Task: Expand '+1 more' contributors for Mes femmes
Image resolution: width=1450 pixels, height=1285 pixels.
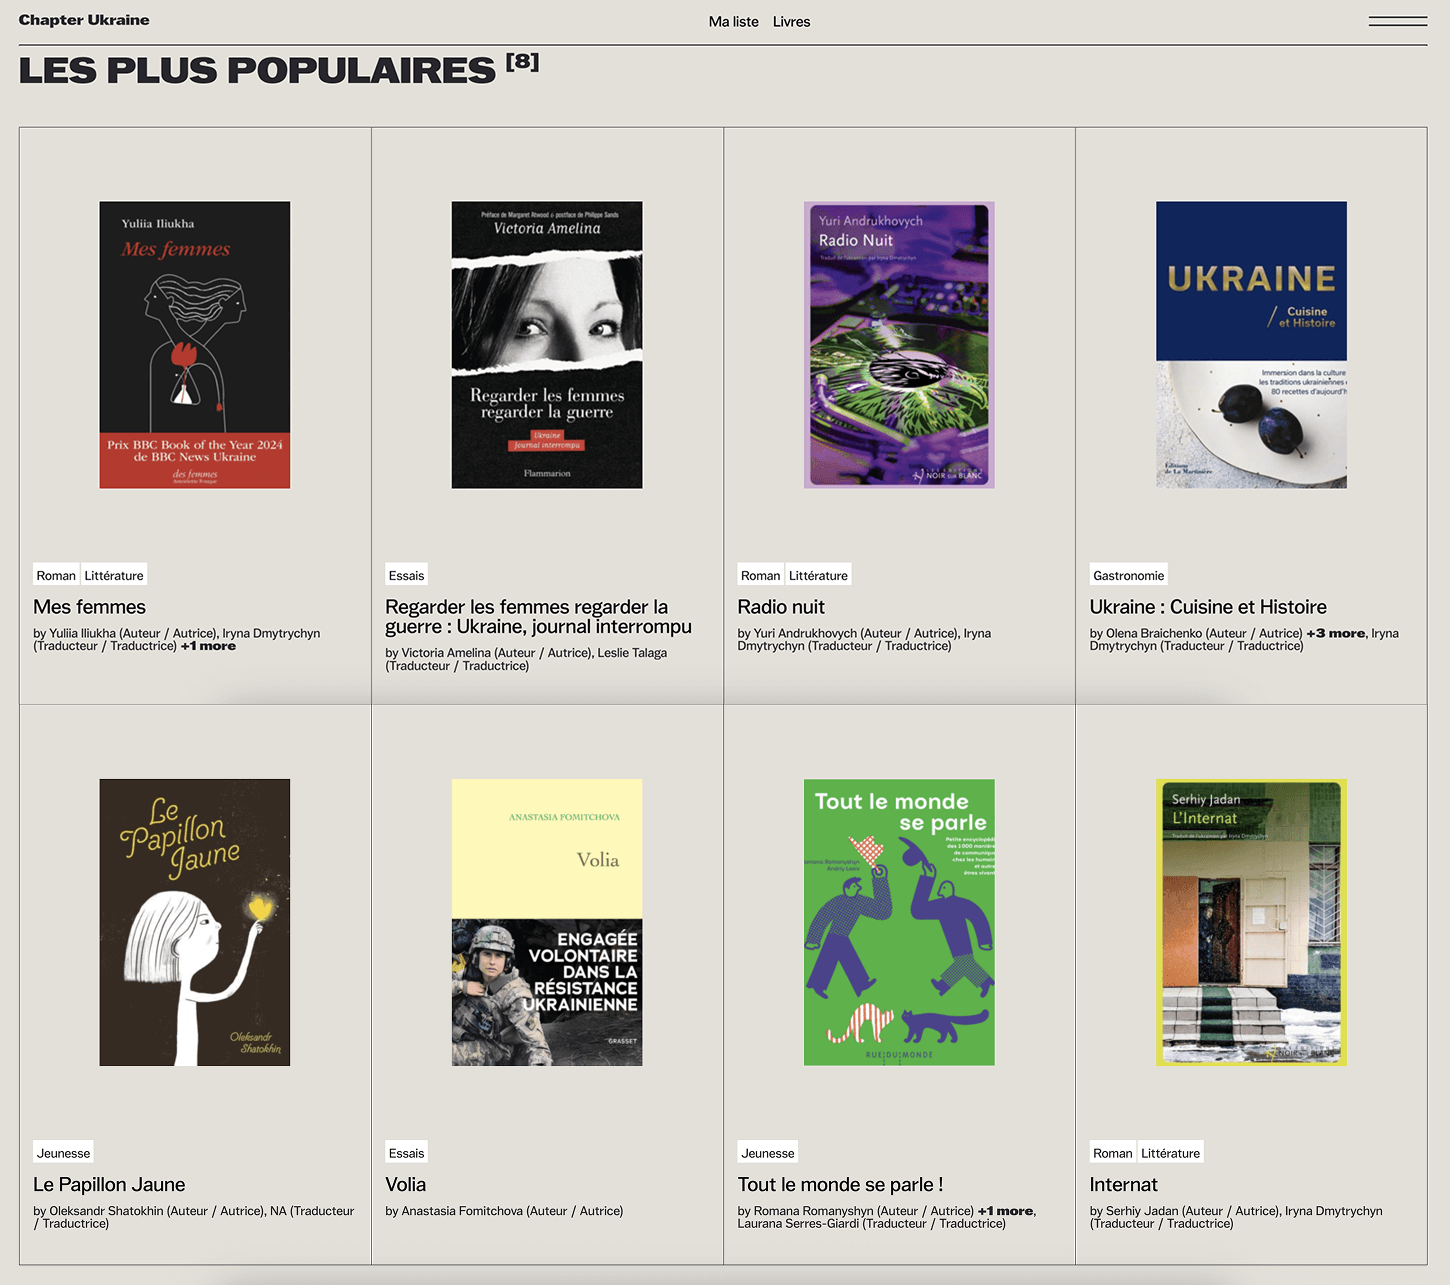Action: click(x=208, y=647)
